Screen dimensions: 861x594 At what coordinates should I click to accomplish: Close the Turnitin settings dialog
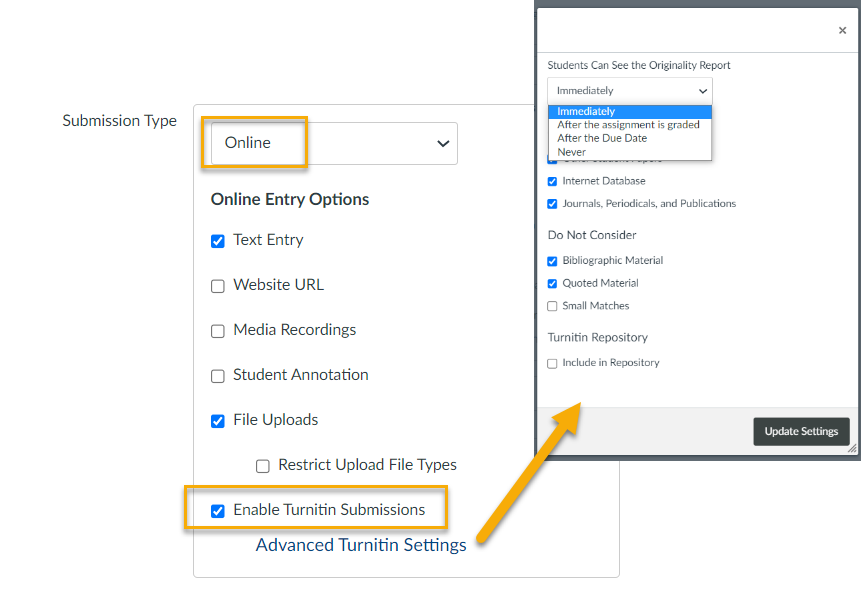[x=842, y=30]
